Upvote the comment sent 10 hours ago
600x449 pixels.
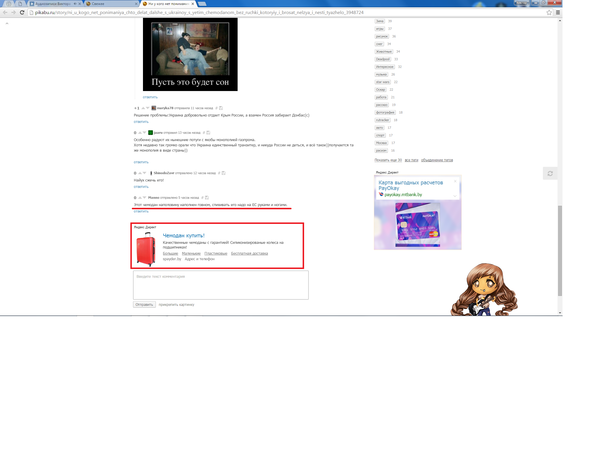click(140, 132)
